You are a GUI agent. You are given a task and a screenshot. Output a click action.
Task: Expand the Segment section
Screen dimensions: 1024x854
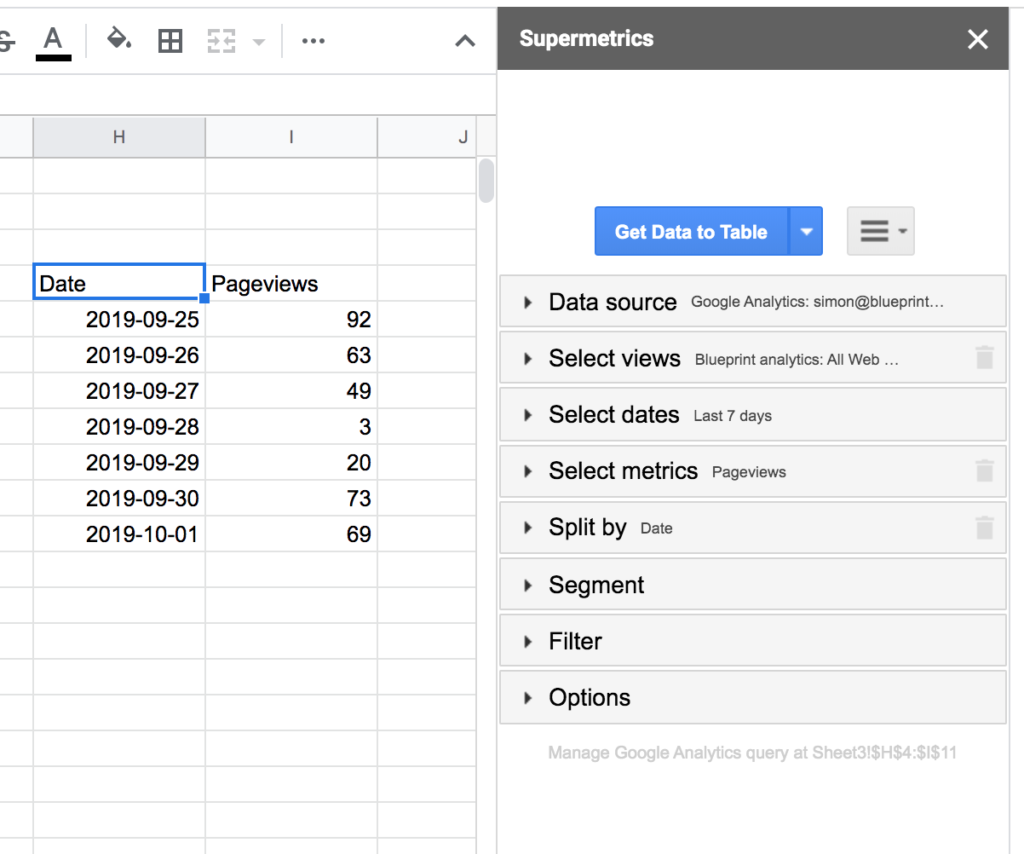(x=528, y=585)
